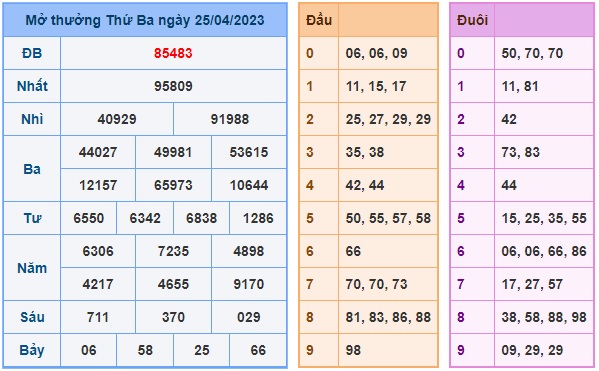Click Đầu row value '35, 38'
Screen dimensions: 599x371
[364, 152]
